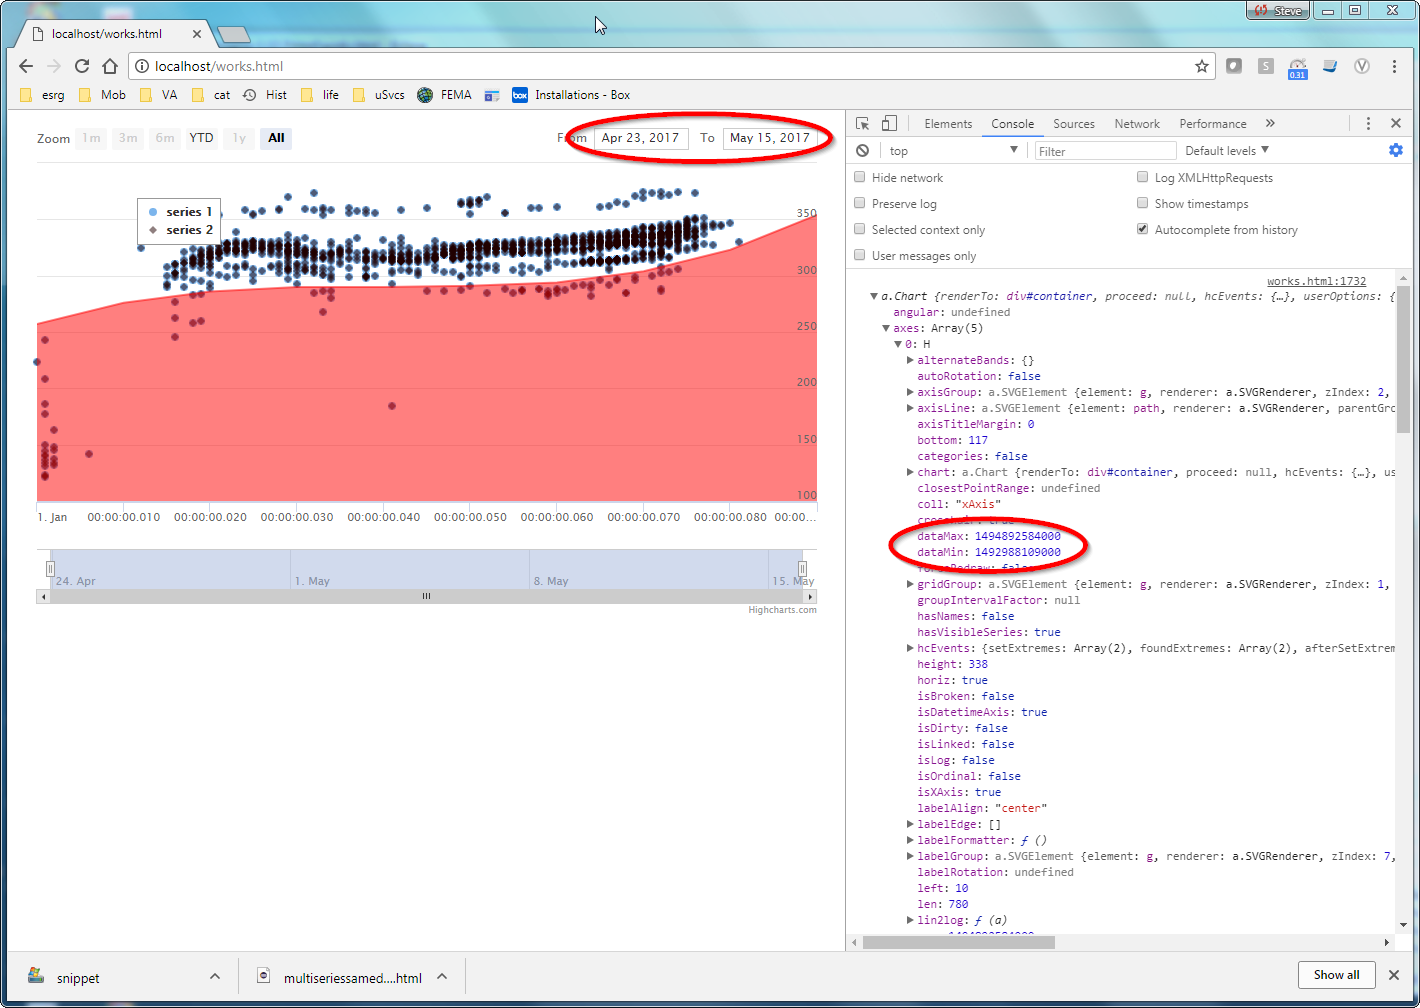The width and height of the screenshot is (1420, 1008).
Task: Open works.html:1732 source link
Action: (1316, 281)
